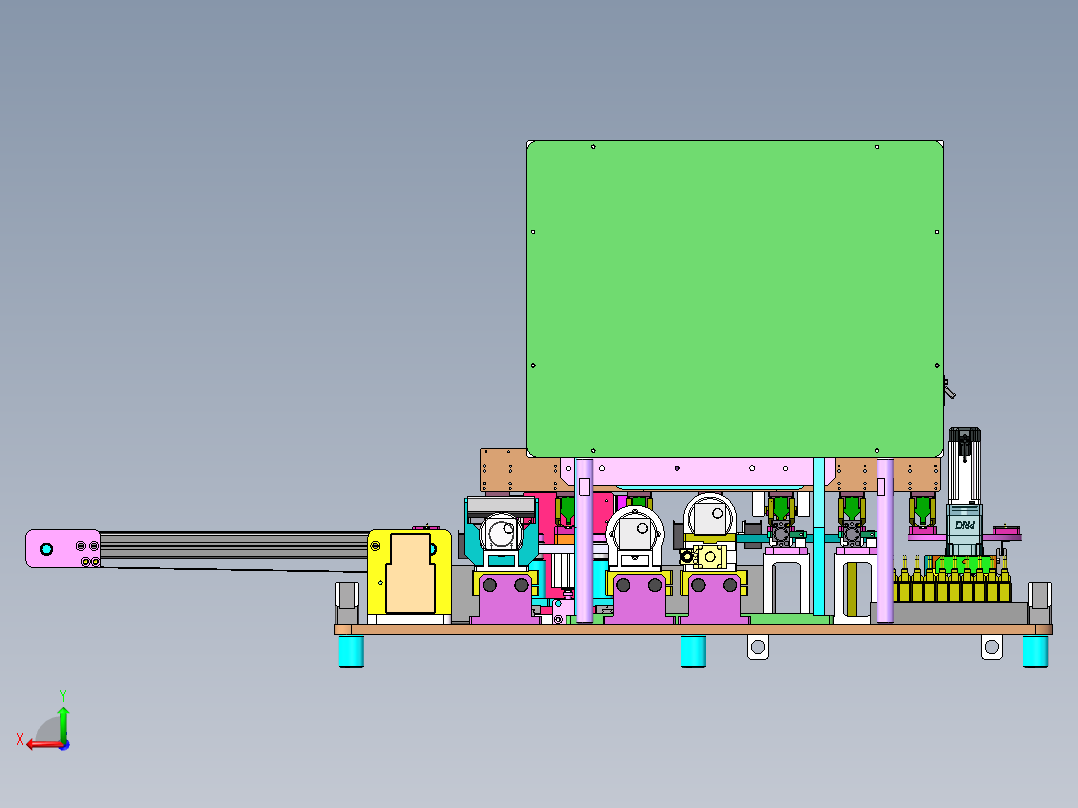Select the thin cyan vertical post
Viewport: 1078px width, 808px height.
point(819,536)
